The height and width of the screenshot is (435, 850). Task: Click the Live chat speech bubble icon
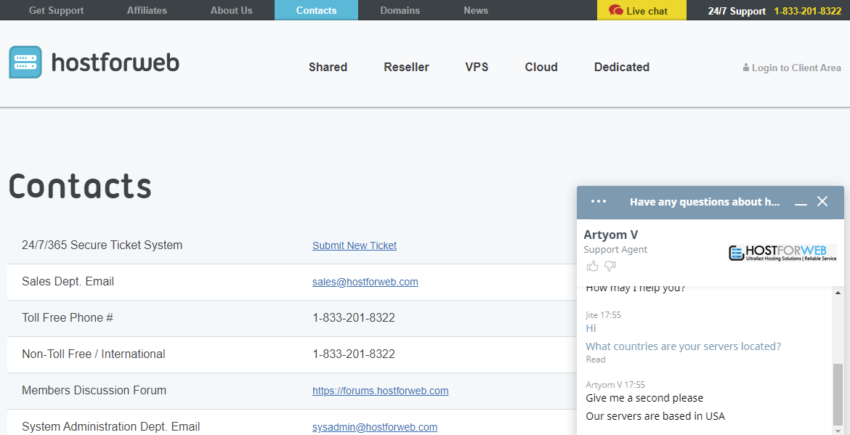[615, 10]
